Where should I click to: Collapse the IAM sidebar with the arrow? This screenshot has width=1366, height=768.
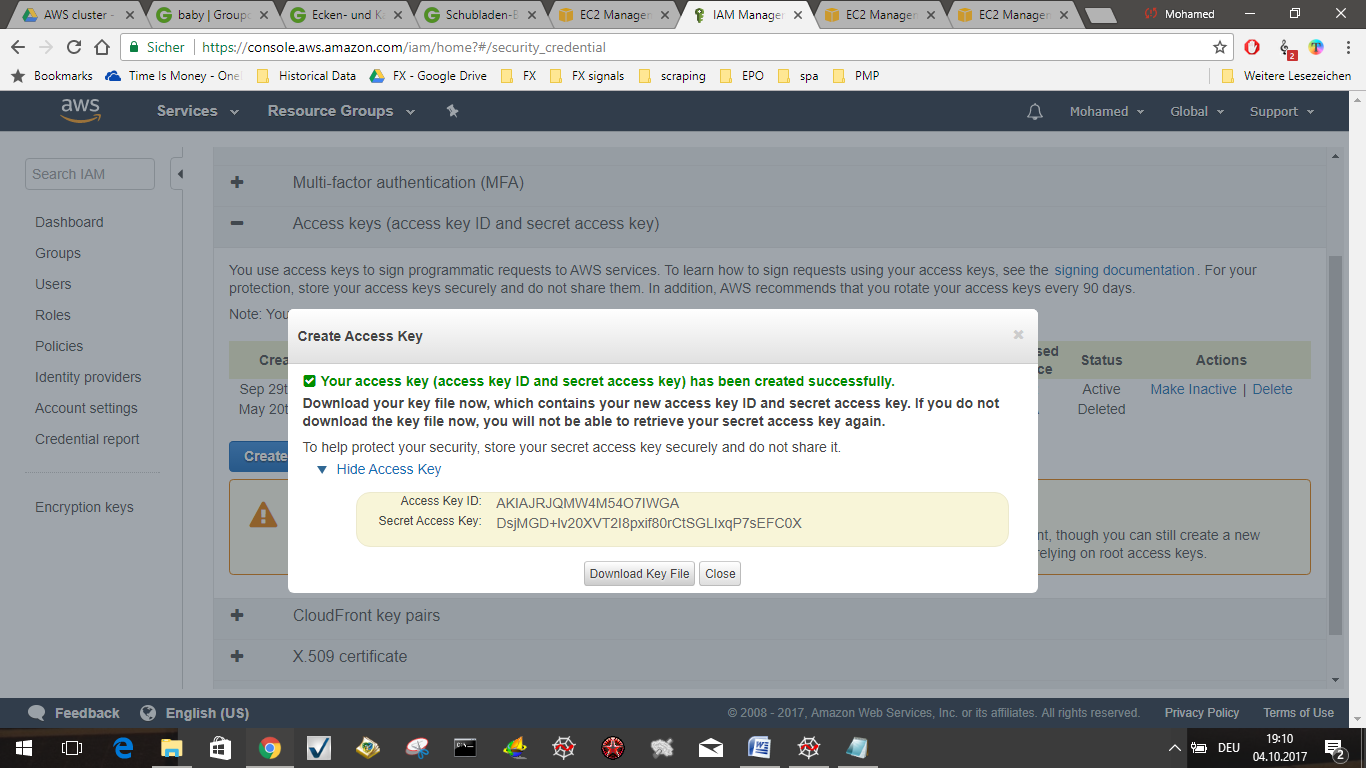click(179, 174)
